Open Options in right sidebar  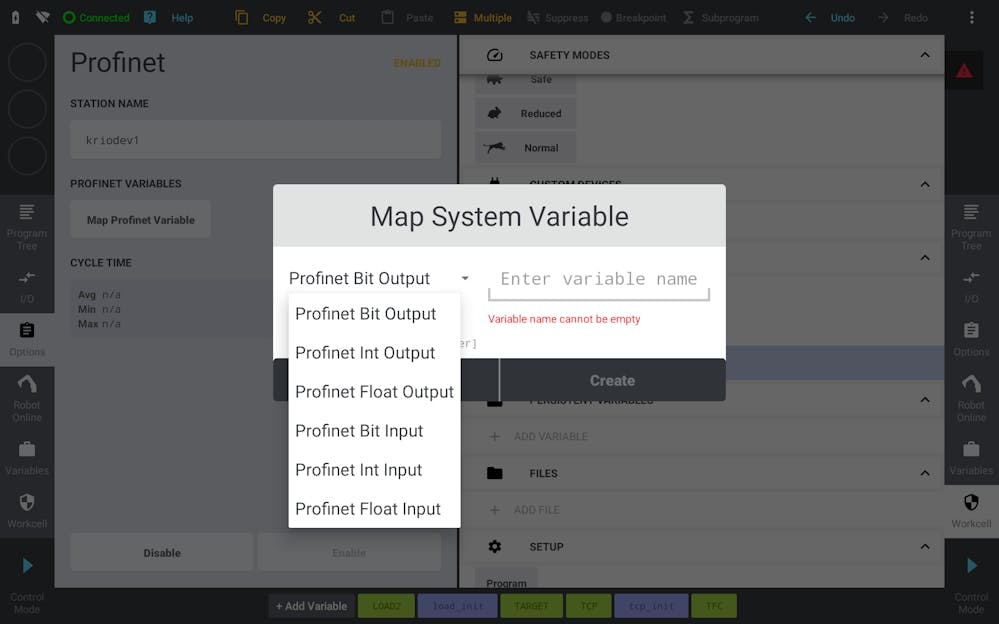[x=971, y=340]
